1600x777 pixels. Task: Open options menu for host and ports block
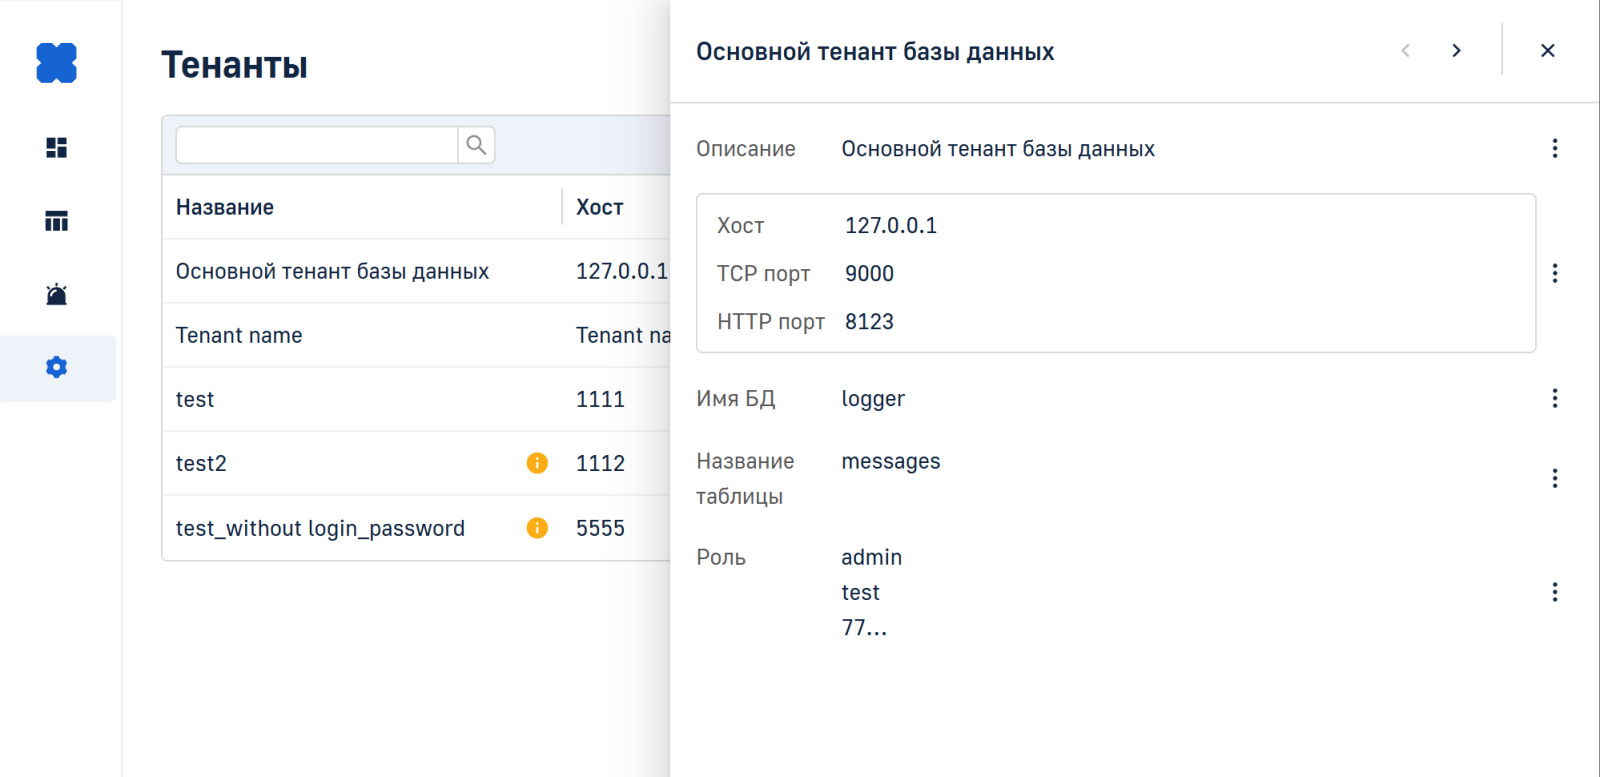1554,273
